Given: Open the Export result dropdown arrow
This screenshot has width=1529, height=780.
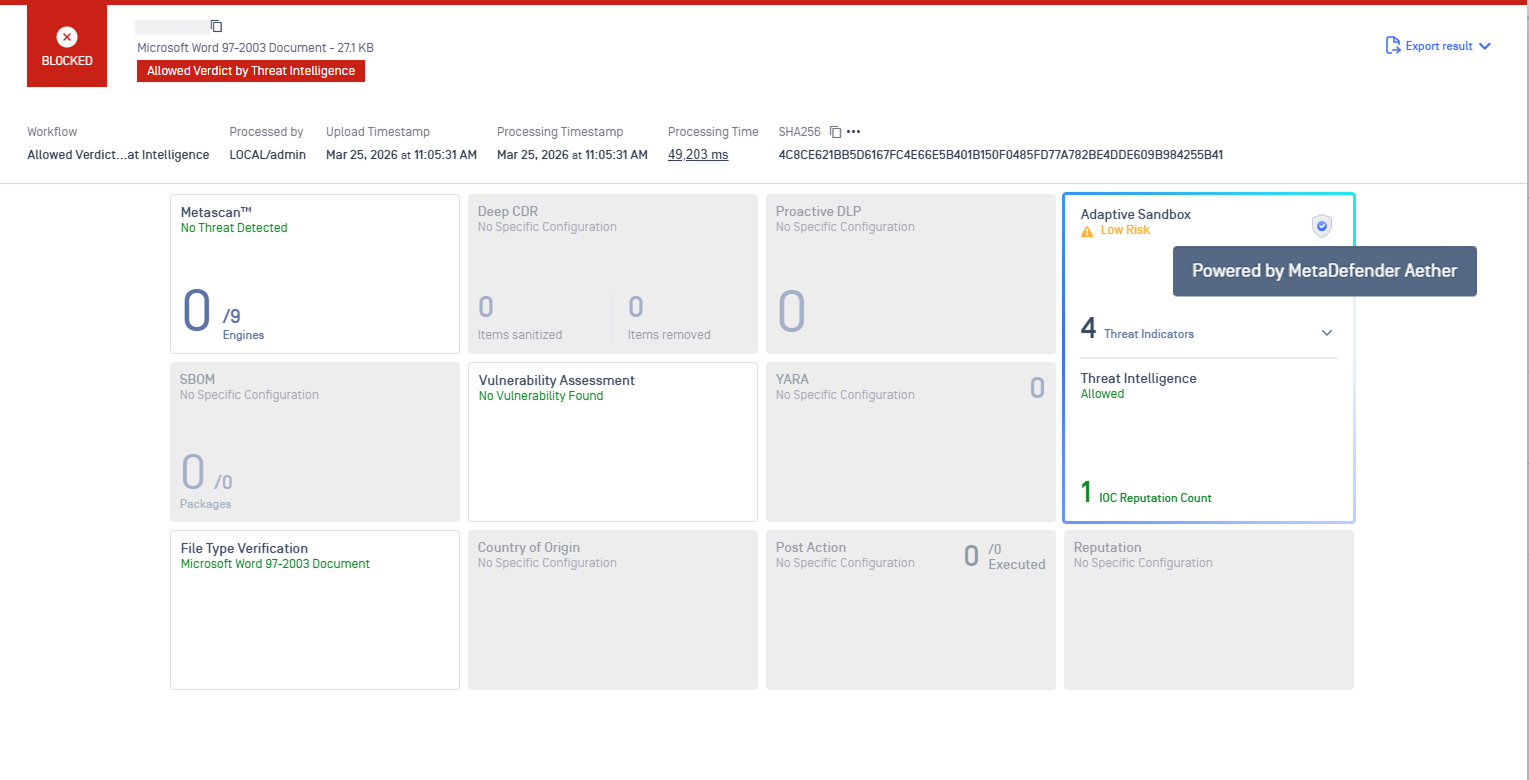Looking at the screenshot, I should click(x=1484, y=46).
